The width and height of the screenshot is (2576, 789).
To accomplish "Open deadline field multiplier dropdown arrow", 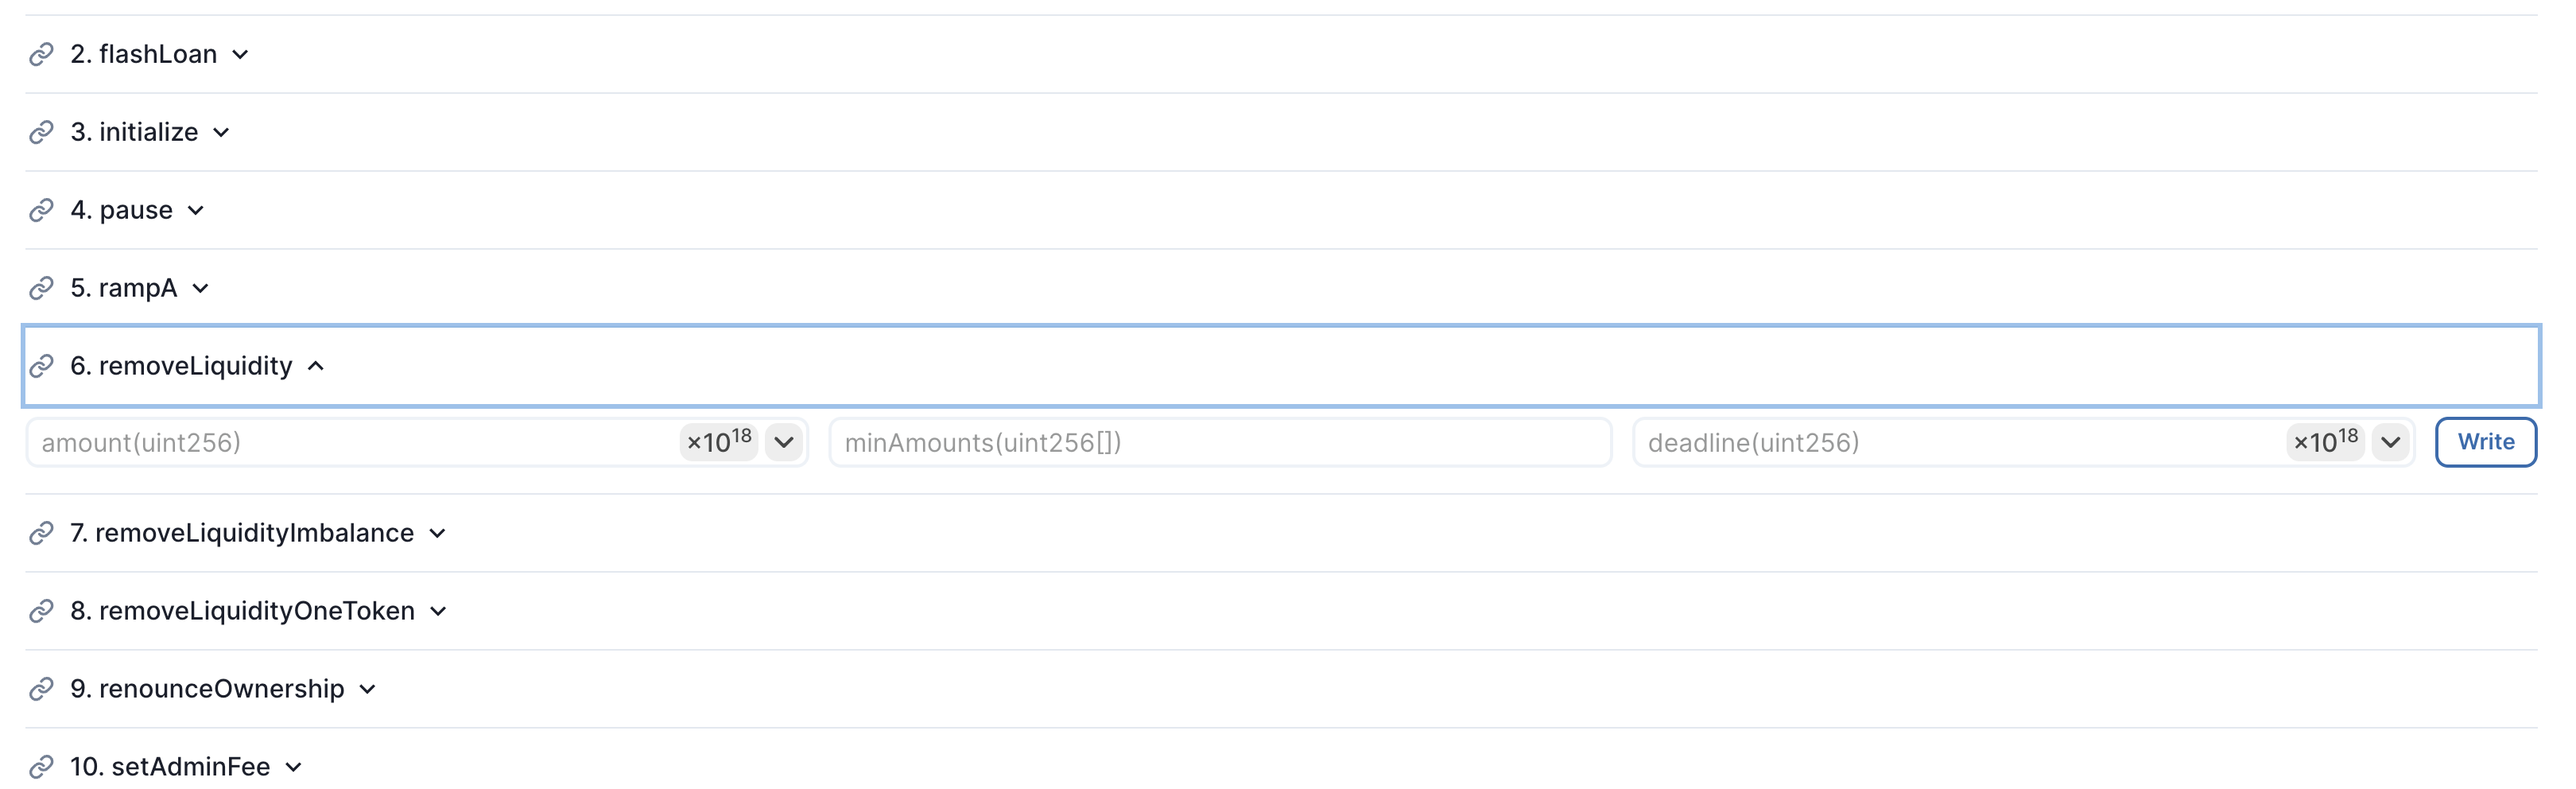I will click(2390, 442).
